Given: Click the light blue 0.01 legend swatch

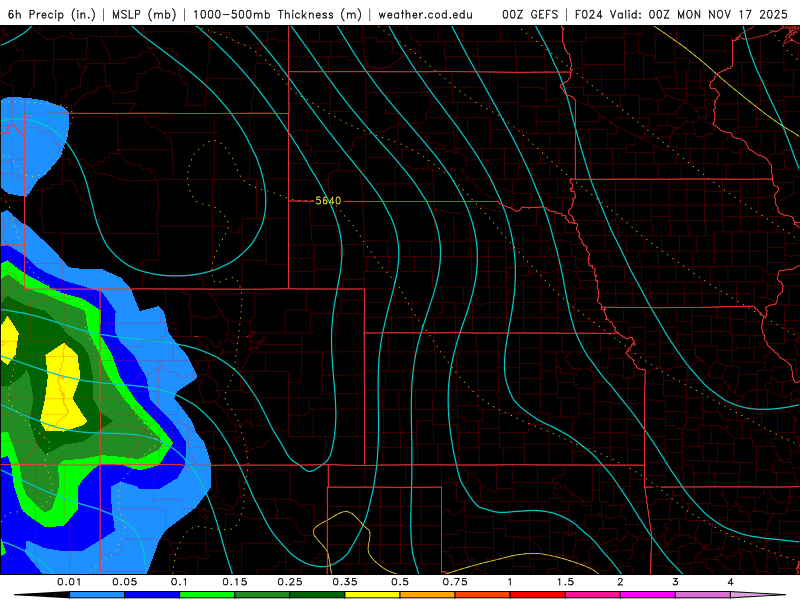Looking at the screenshot, I should [97, 595].
